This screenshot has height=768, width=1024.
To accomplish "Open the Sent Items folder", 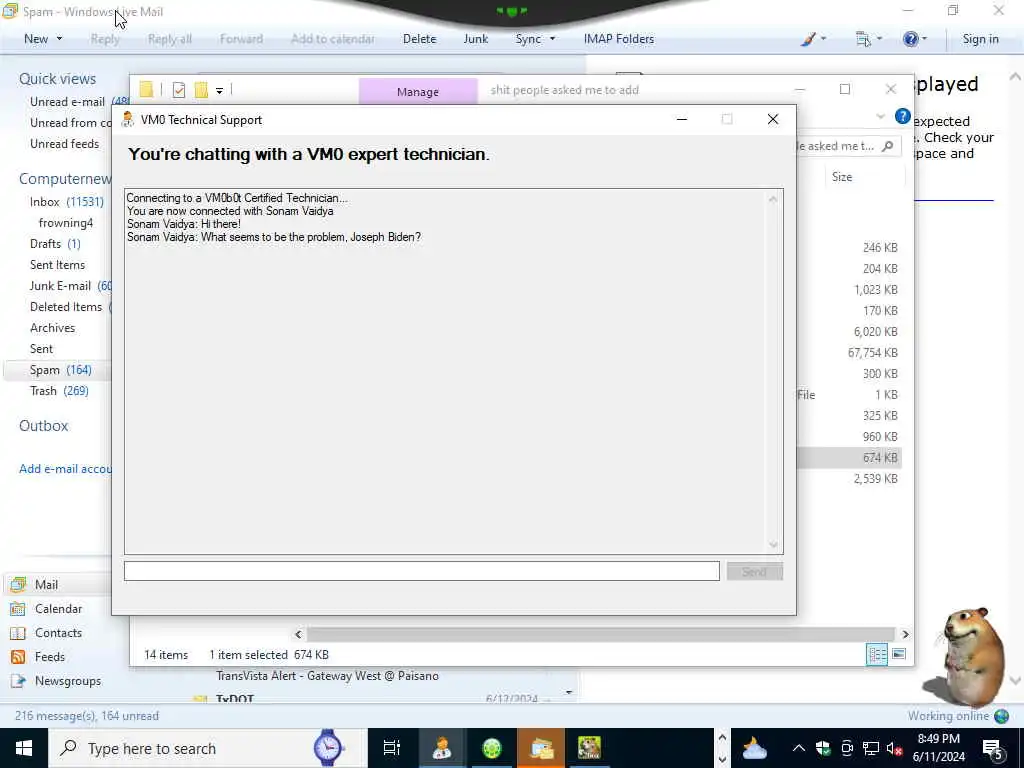I will point(57,264).
